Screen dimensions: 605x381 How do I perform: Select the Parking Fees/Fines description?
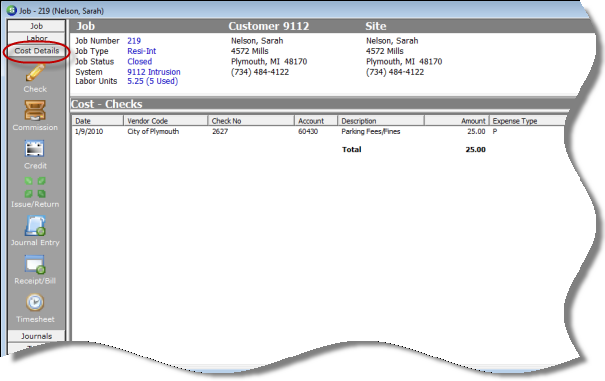(x=371, y=131)
